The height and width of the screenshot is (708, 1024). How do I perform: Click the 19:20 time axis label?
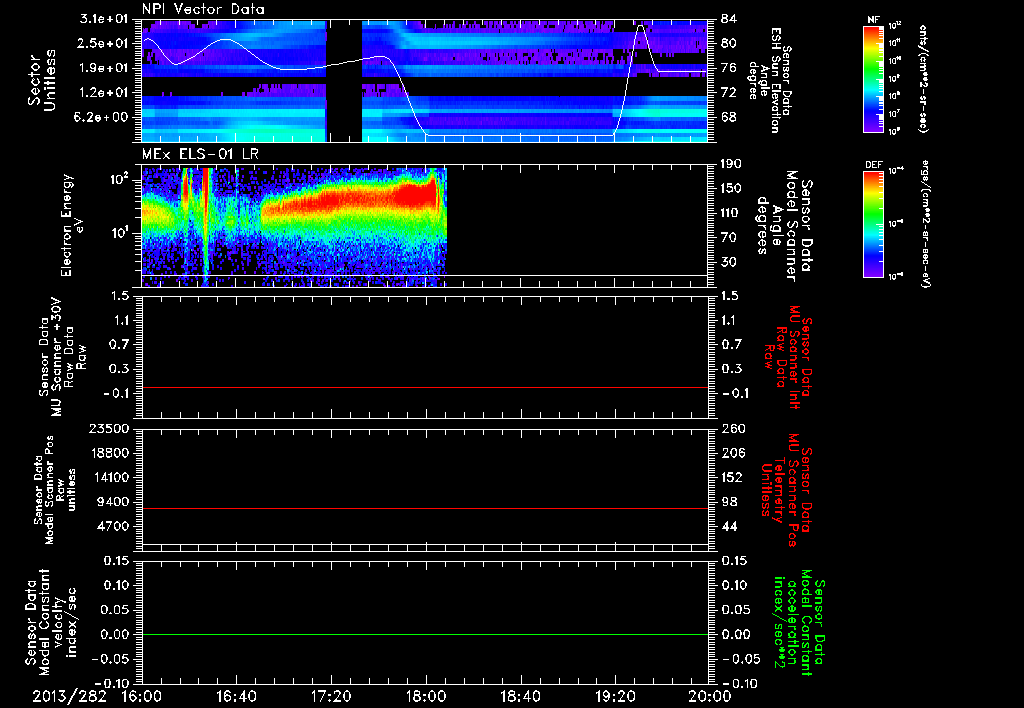(615, 696)
